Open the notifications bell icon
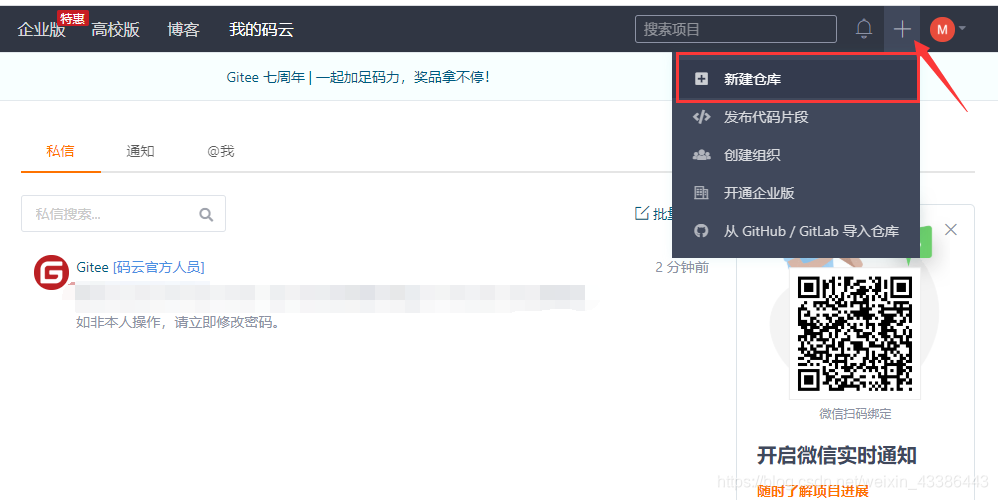Viewport: 998px width, 500px height. click(x=864, y=29)
